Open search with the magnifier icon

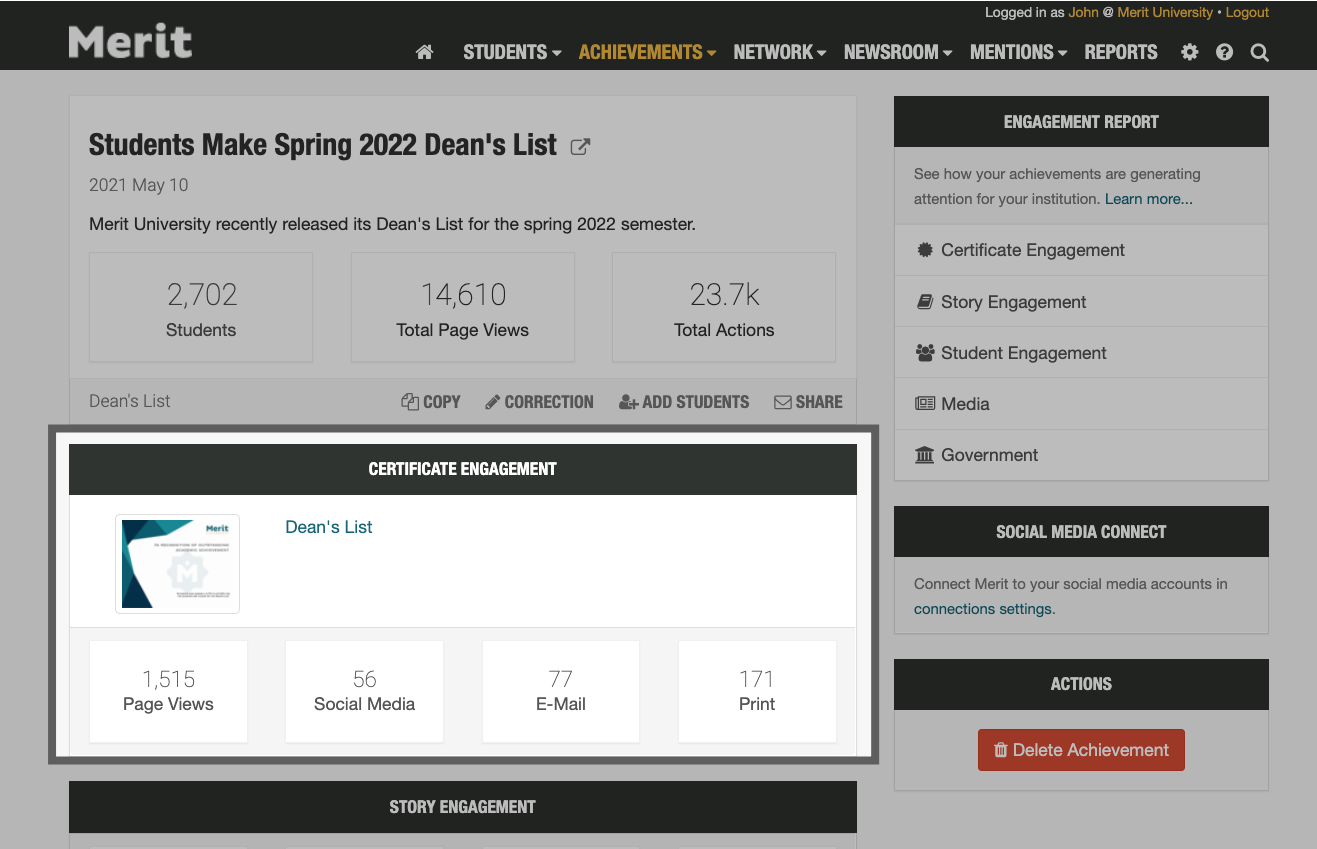pyautogui.click(x=1259, y=52)
